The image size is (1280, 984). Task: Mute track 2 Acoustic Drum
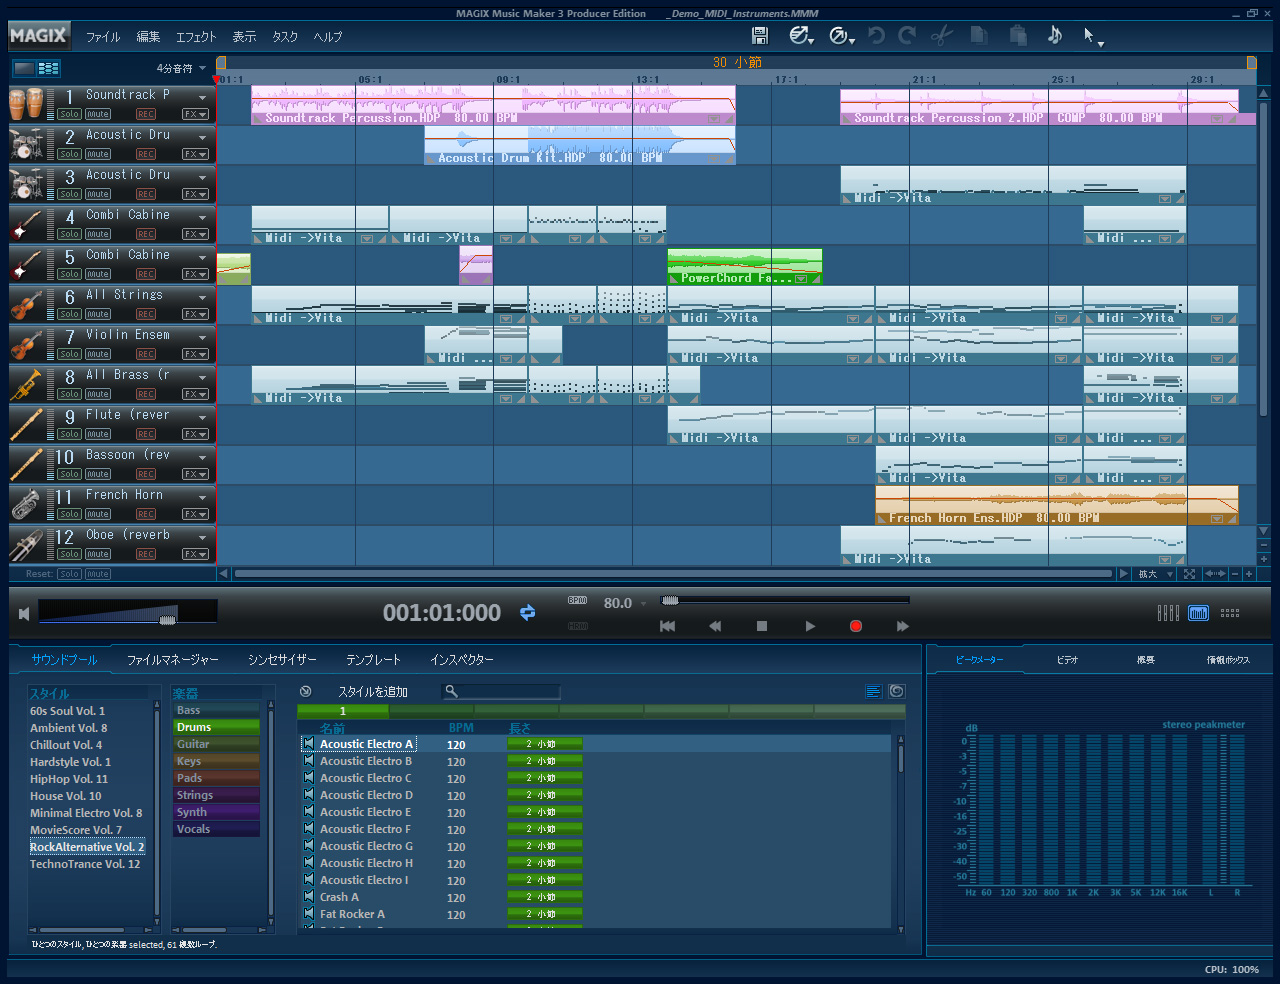98,154
